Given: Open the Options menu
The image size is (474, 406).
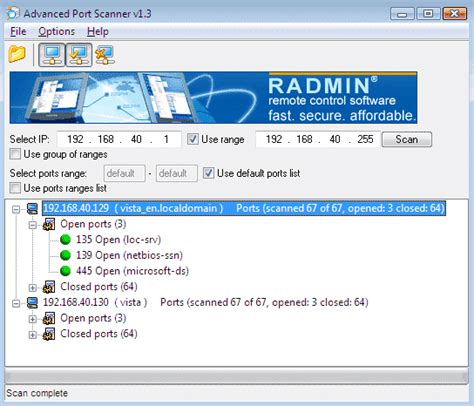Looking at the screenshot, I should click(56, 32).
